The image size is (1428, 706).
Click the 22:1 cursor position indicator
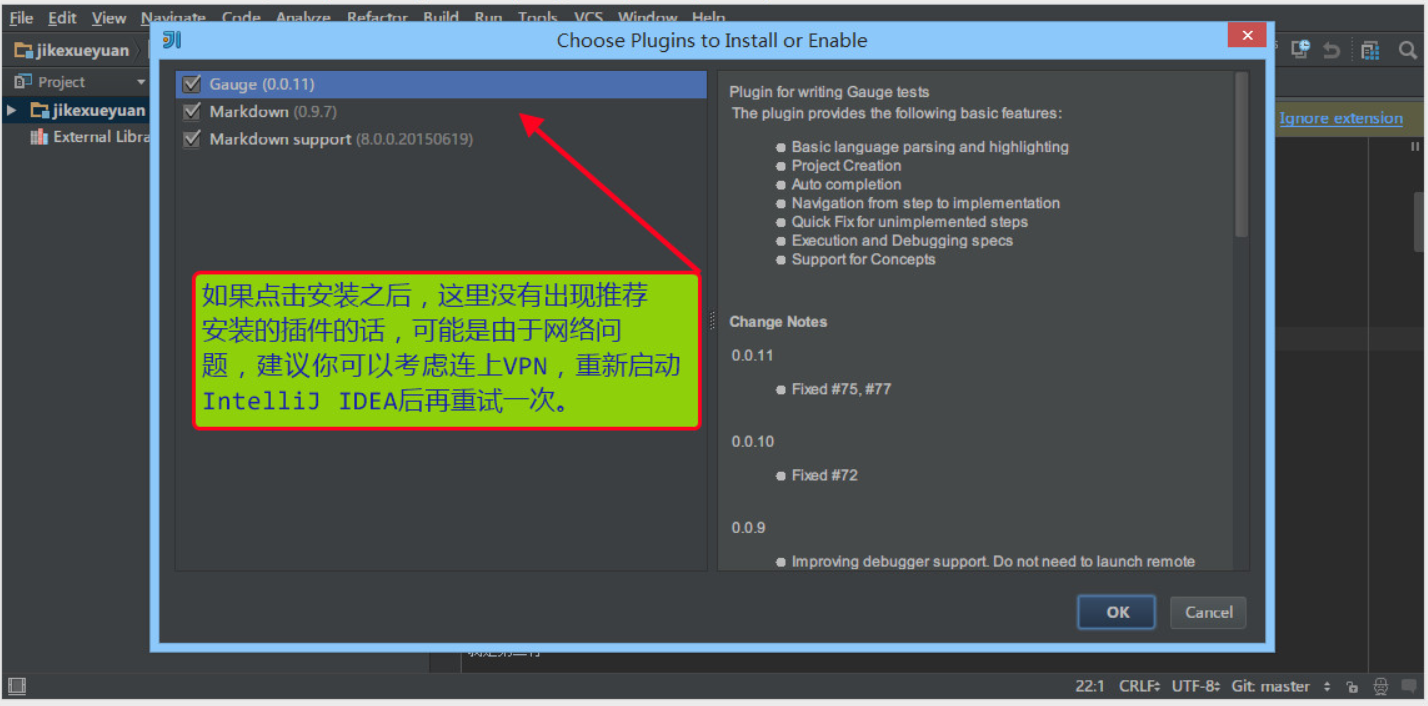click(x=1089, y=686)
